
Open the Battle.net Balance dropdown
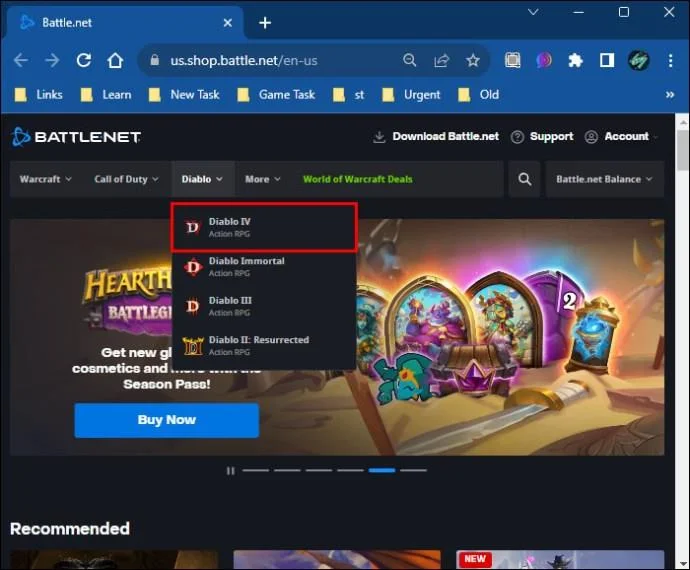coord(604,179)
